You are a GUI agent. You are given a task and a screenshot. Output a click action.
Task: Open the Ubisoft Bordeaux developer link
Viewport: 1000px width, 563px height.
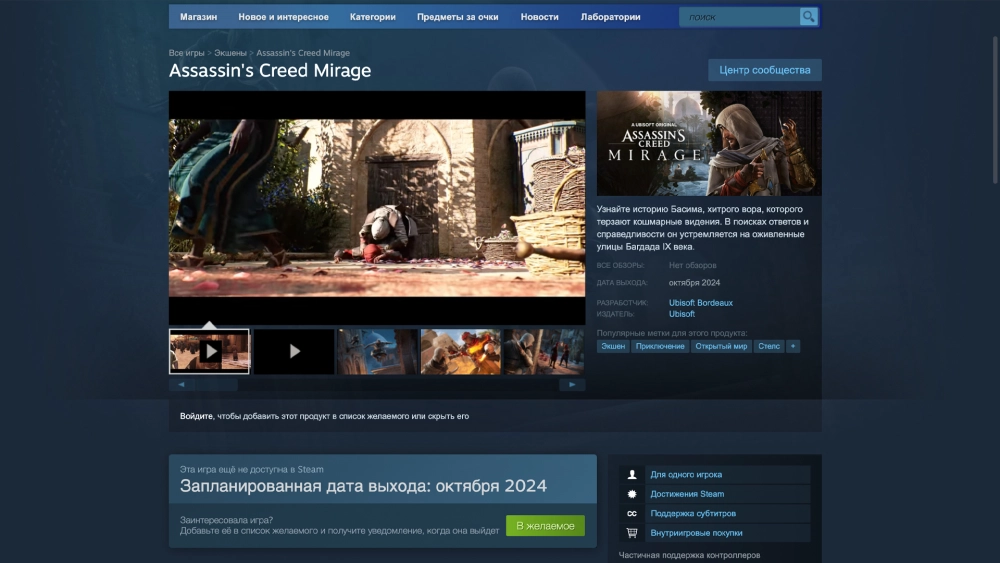[x=700, y=302]
